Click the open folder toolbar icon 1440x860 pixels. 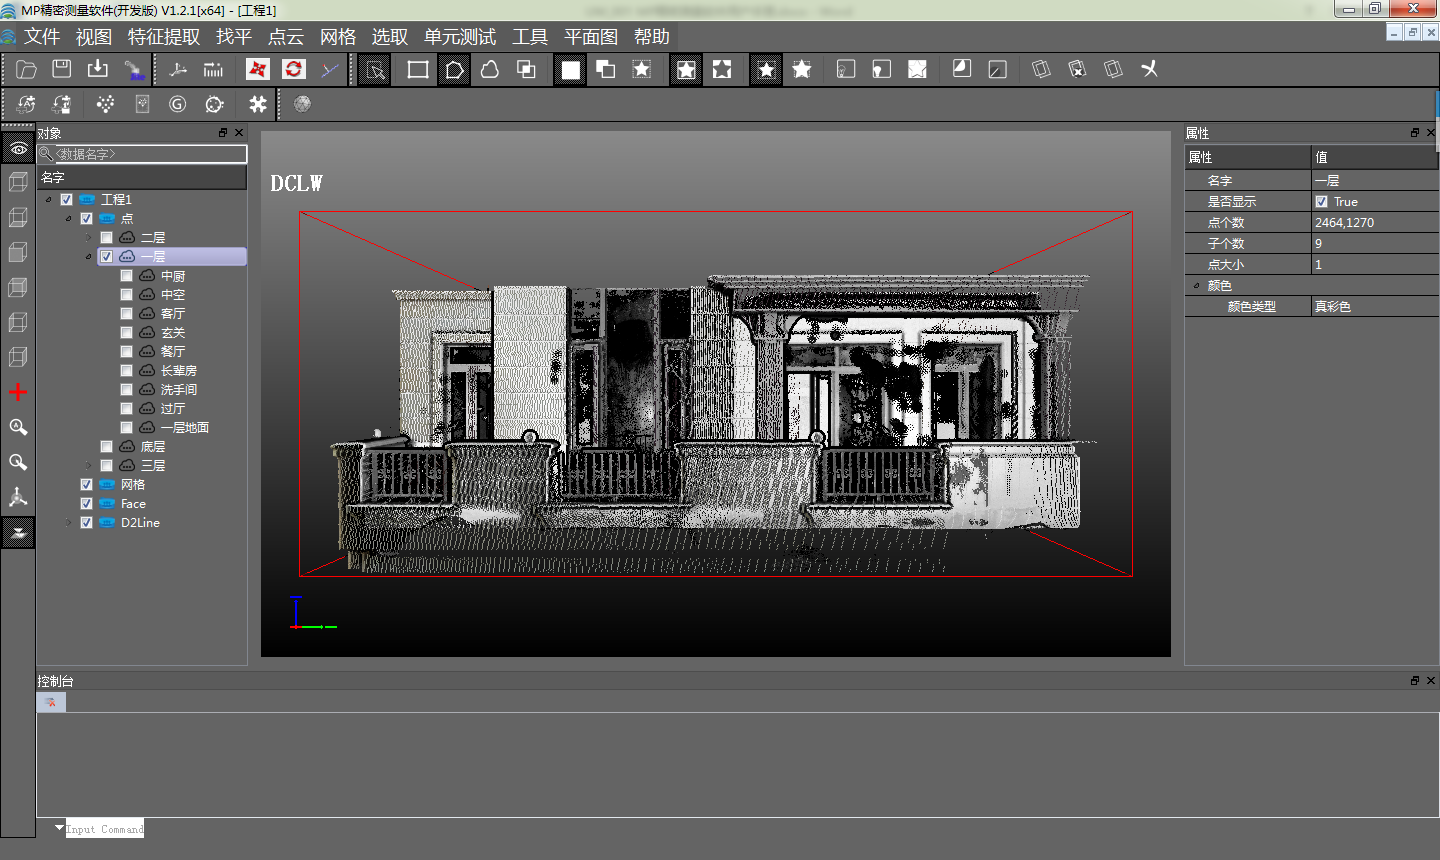[x=27, y=69]
